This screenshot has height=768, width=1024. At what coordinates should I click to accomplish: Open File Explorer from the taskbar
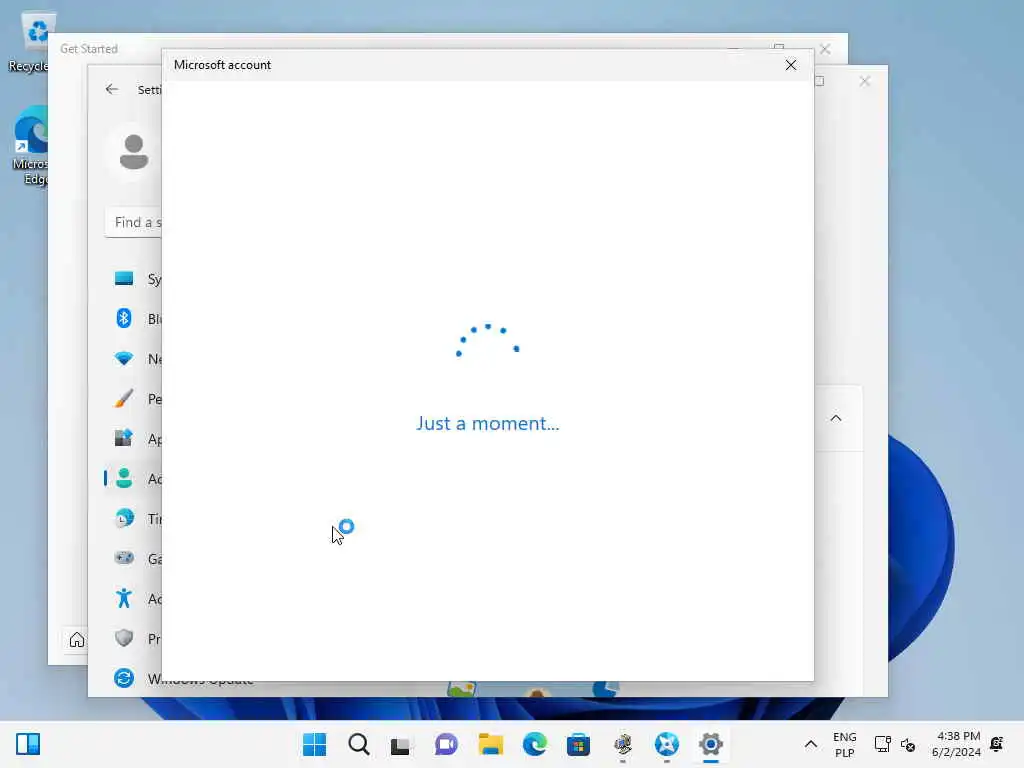pyautogui.click(x=490, y=744)
